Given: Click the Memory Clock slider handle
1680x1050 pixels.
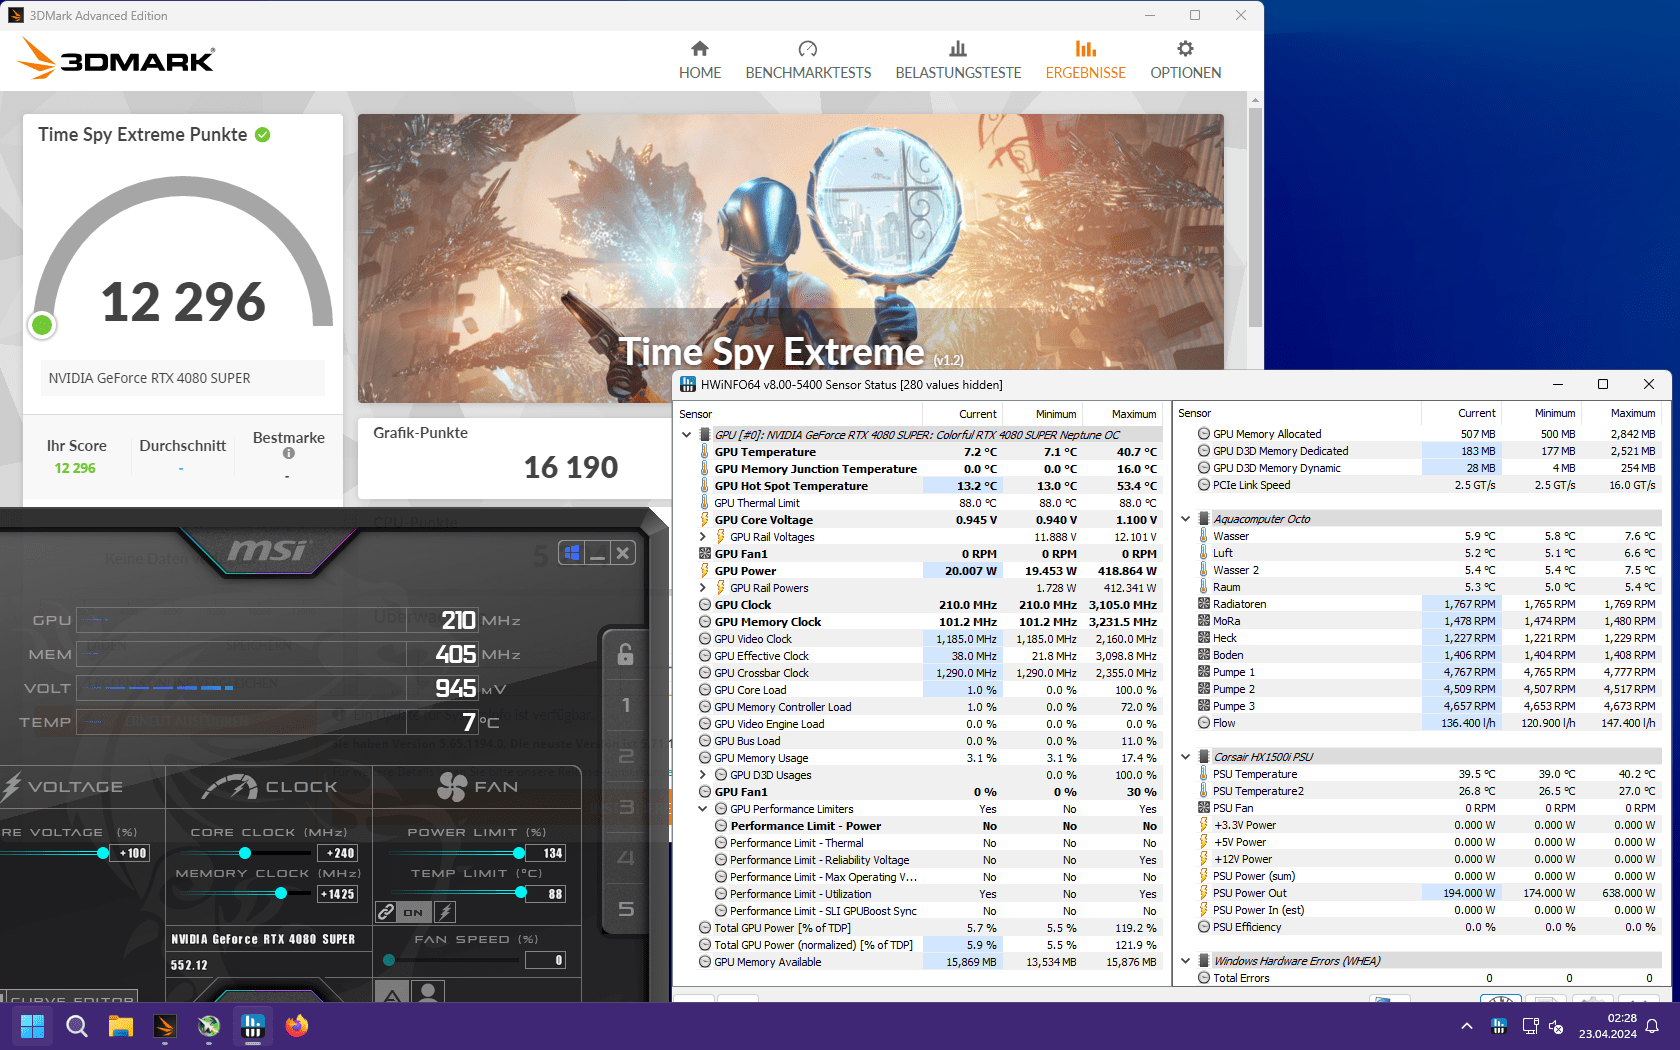Looking at the screenshot, I should coord(281,893).
